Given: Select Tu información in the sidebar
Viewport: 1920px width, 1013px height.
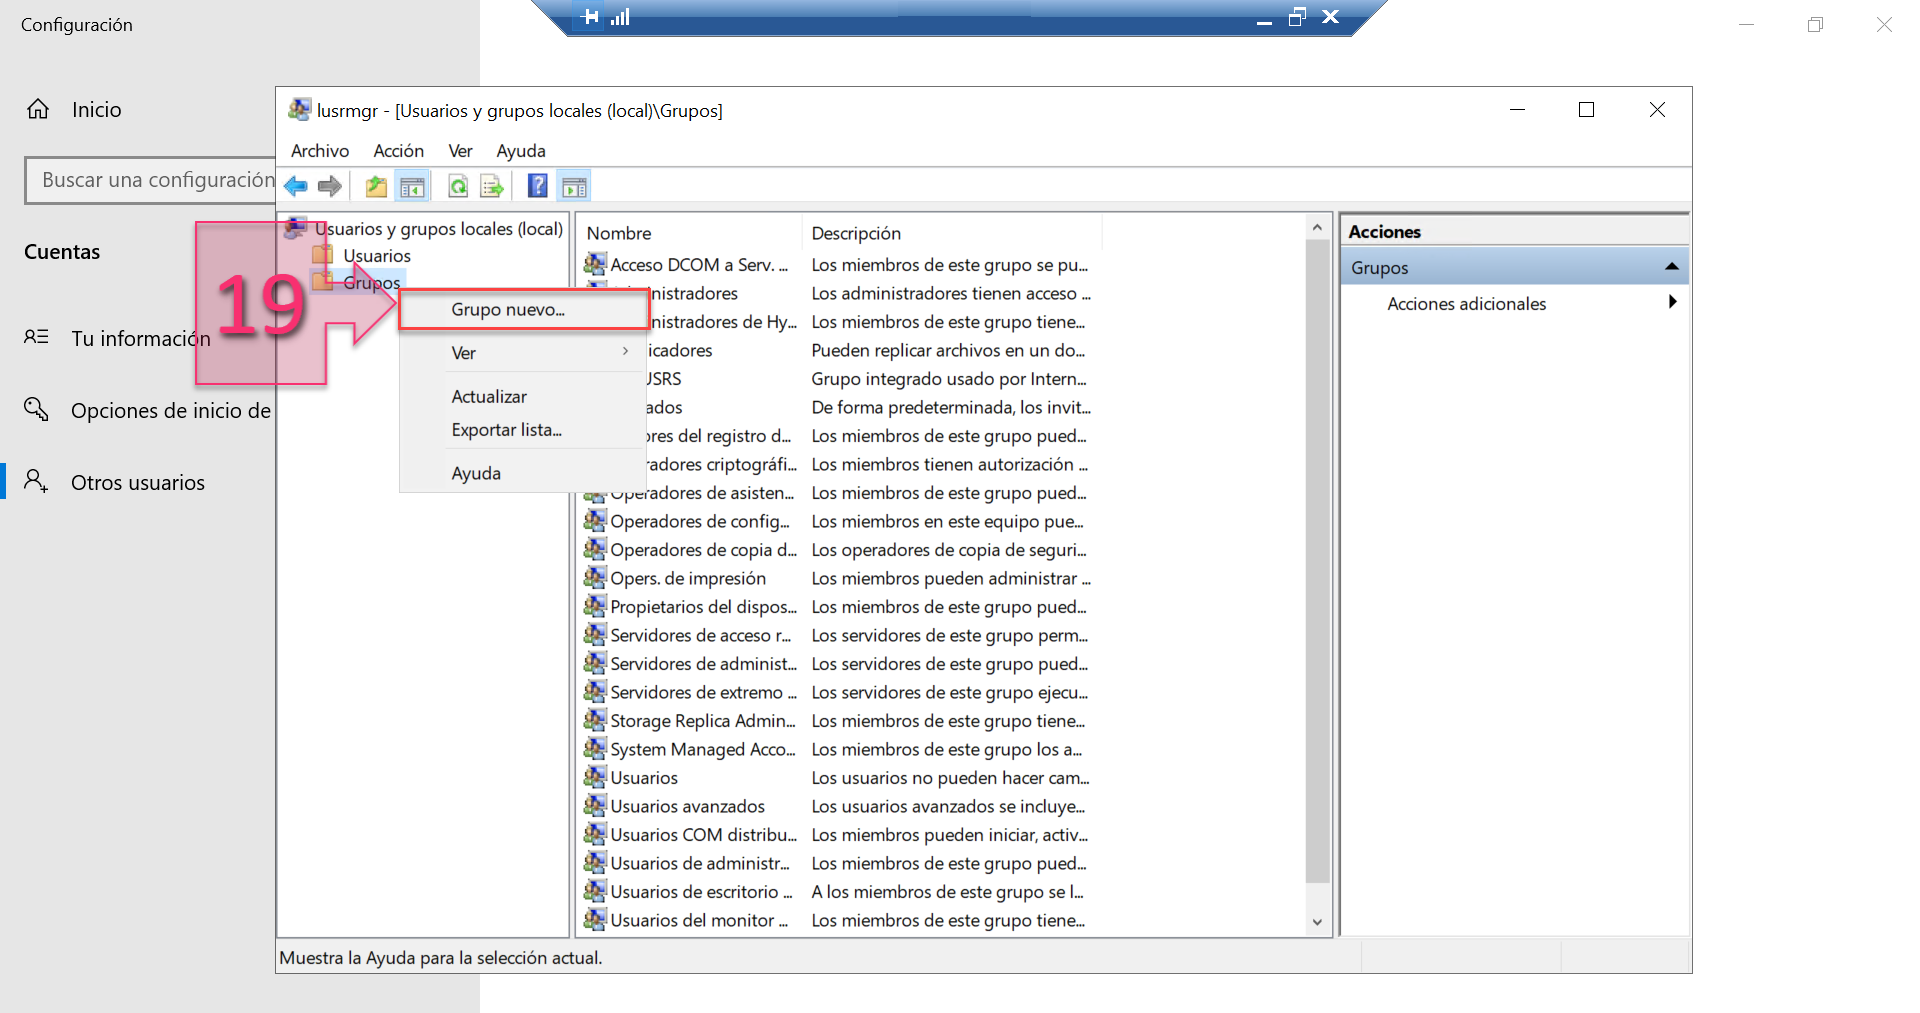Looking at the screenshot, I should [141, 338].
